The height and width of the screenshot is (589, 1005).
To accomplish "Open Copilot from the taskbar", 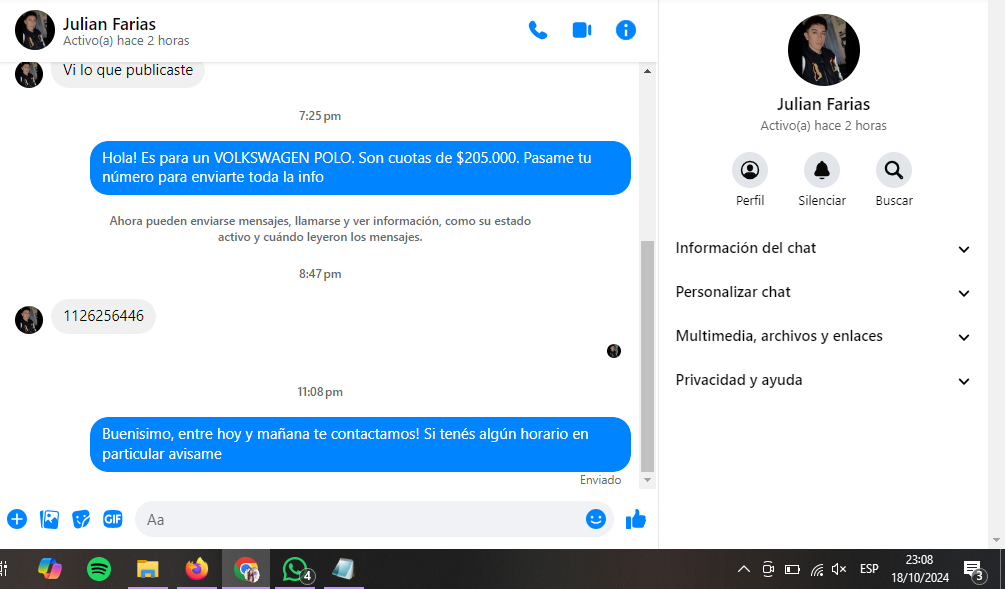I will [49, 568].
